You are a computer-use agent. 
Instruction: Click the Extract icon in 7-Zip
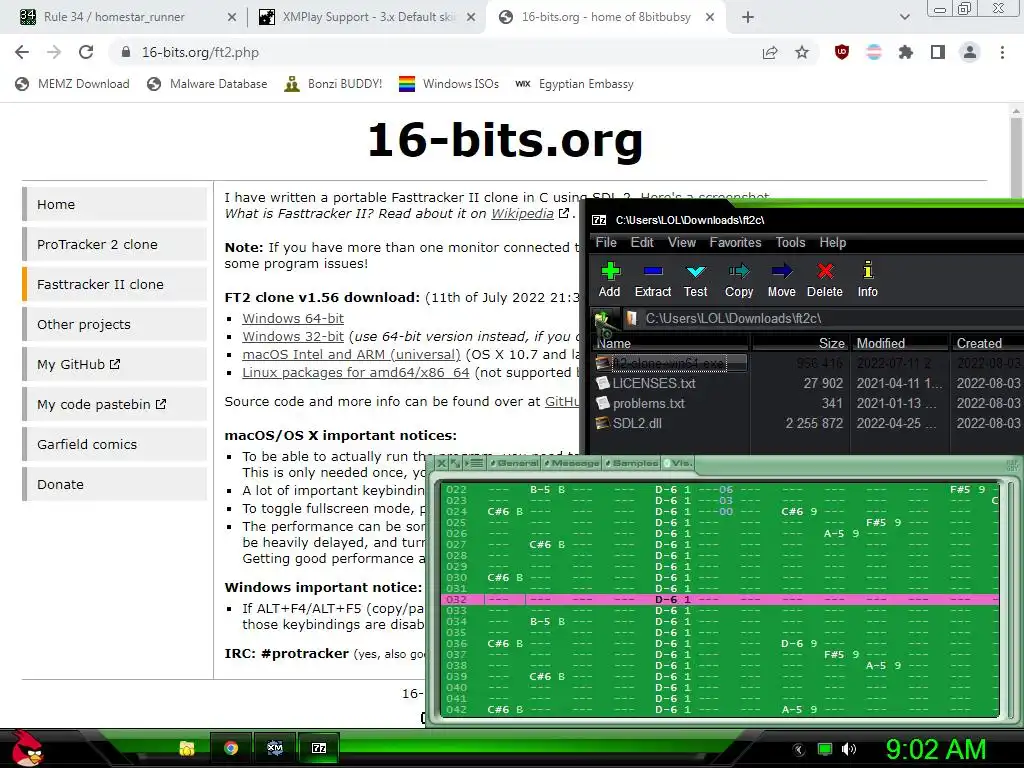coord(652,271)
